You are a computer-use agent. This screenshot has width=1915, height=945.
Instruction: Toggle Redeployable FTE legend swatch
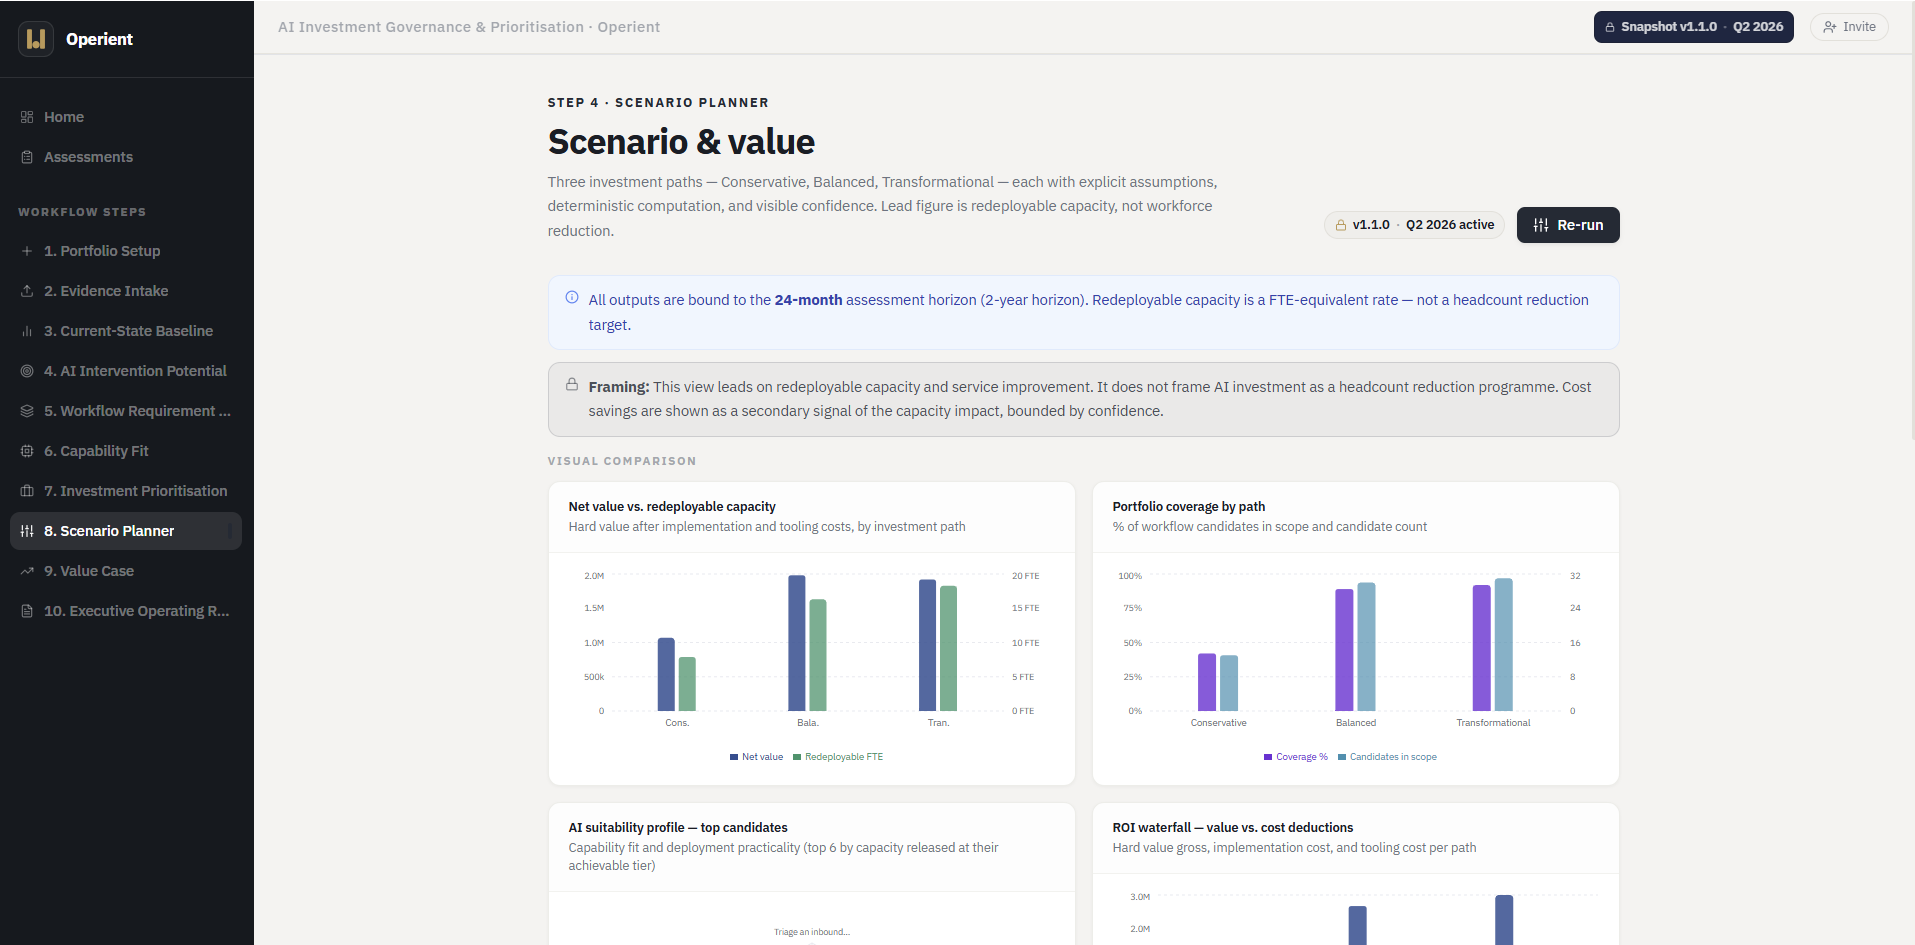coord(797,757)
